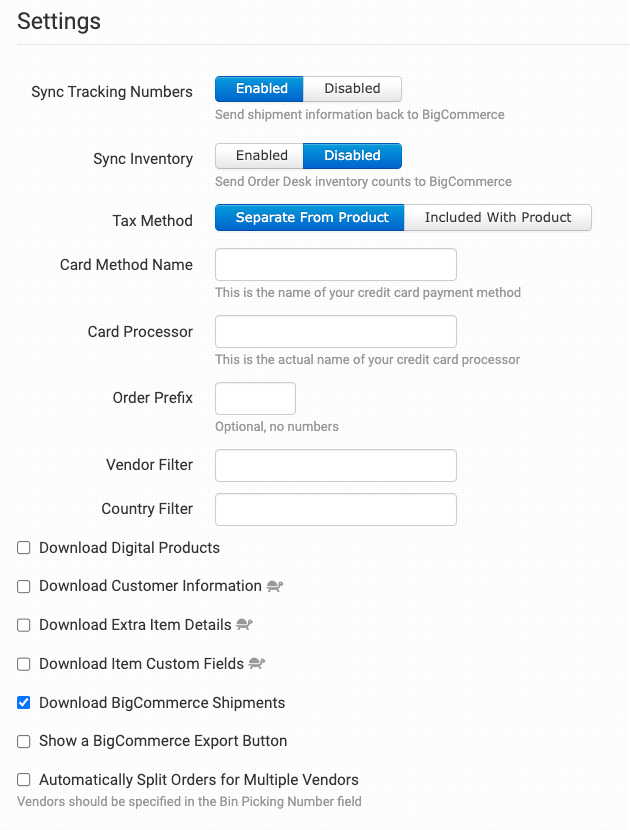Screen dimensions: 630x830
Task: Check Download Digital Products
Action: (x=24, y=548)
